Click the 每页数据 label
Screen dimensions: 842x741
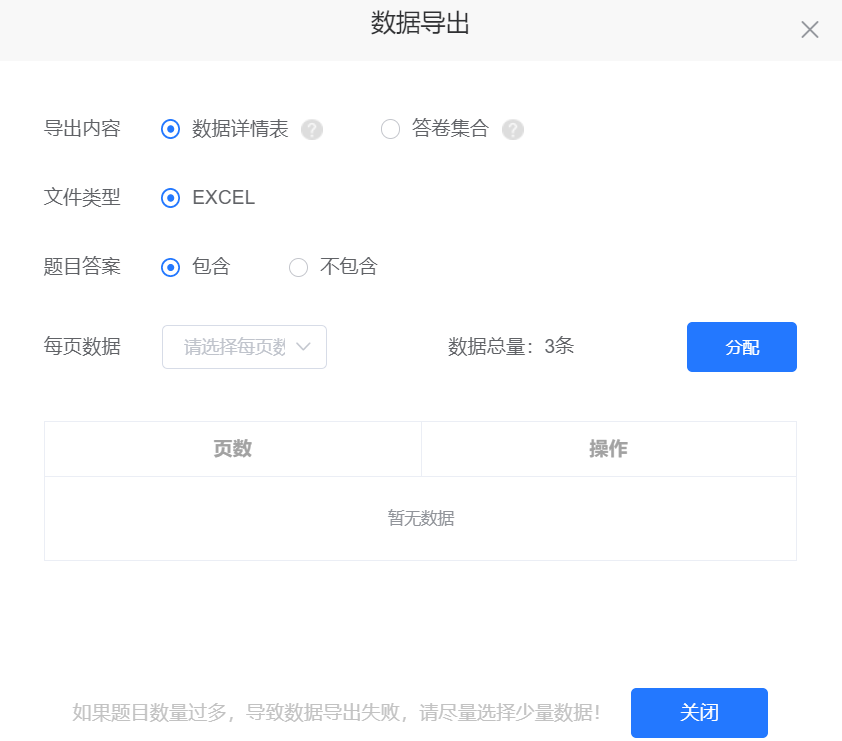click(x=82, y=346)
